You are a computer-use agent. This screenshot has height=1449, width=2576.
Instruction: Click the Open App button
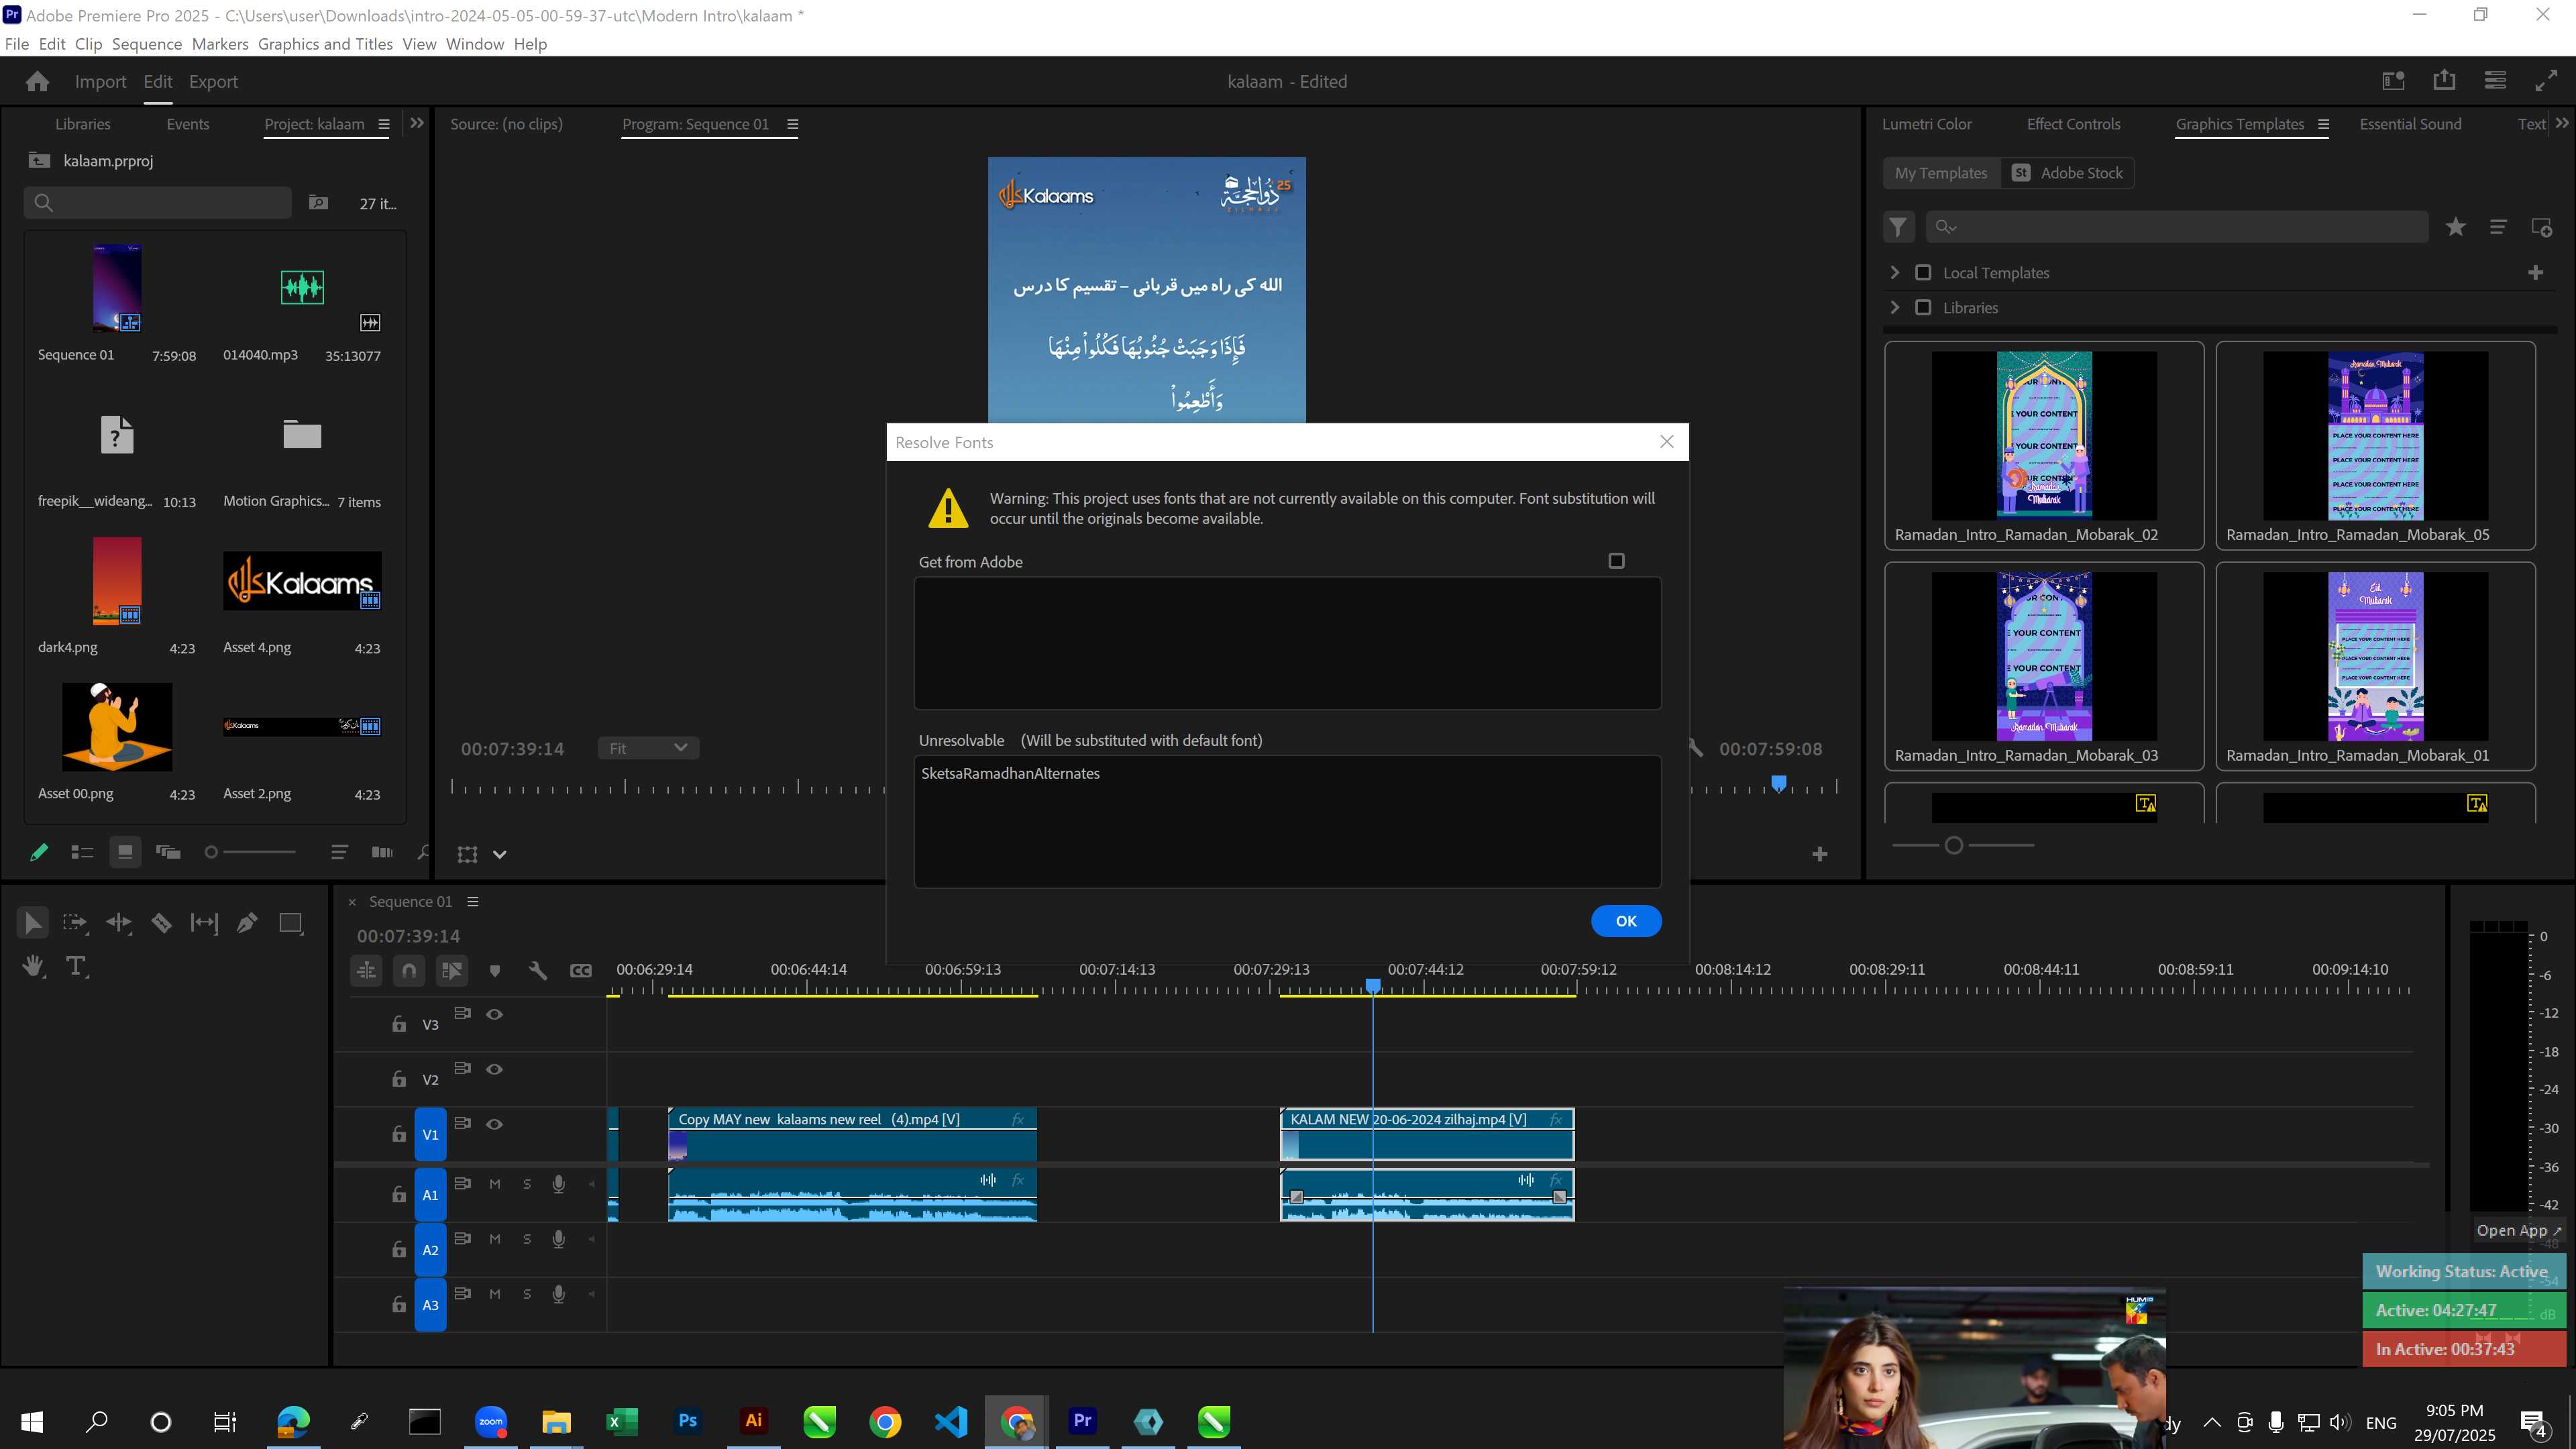[2518, 1230]
